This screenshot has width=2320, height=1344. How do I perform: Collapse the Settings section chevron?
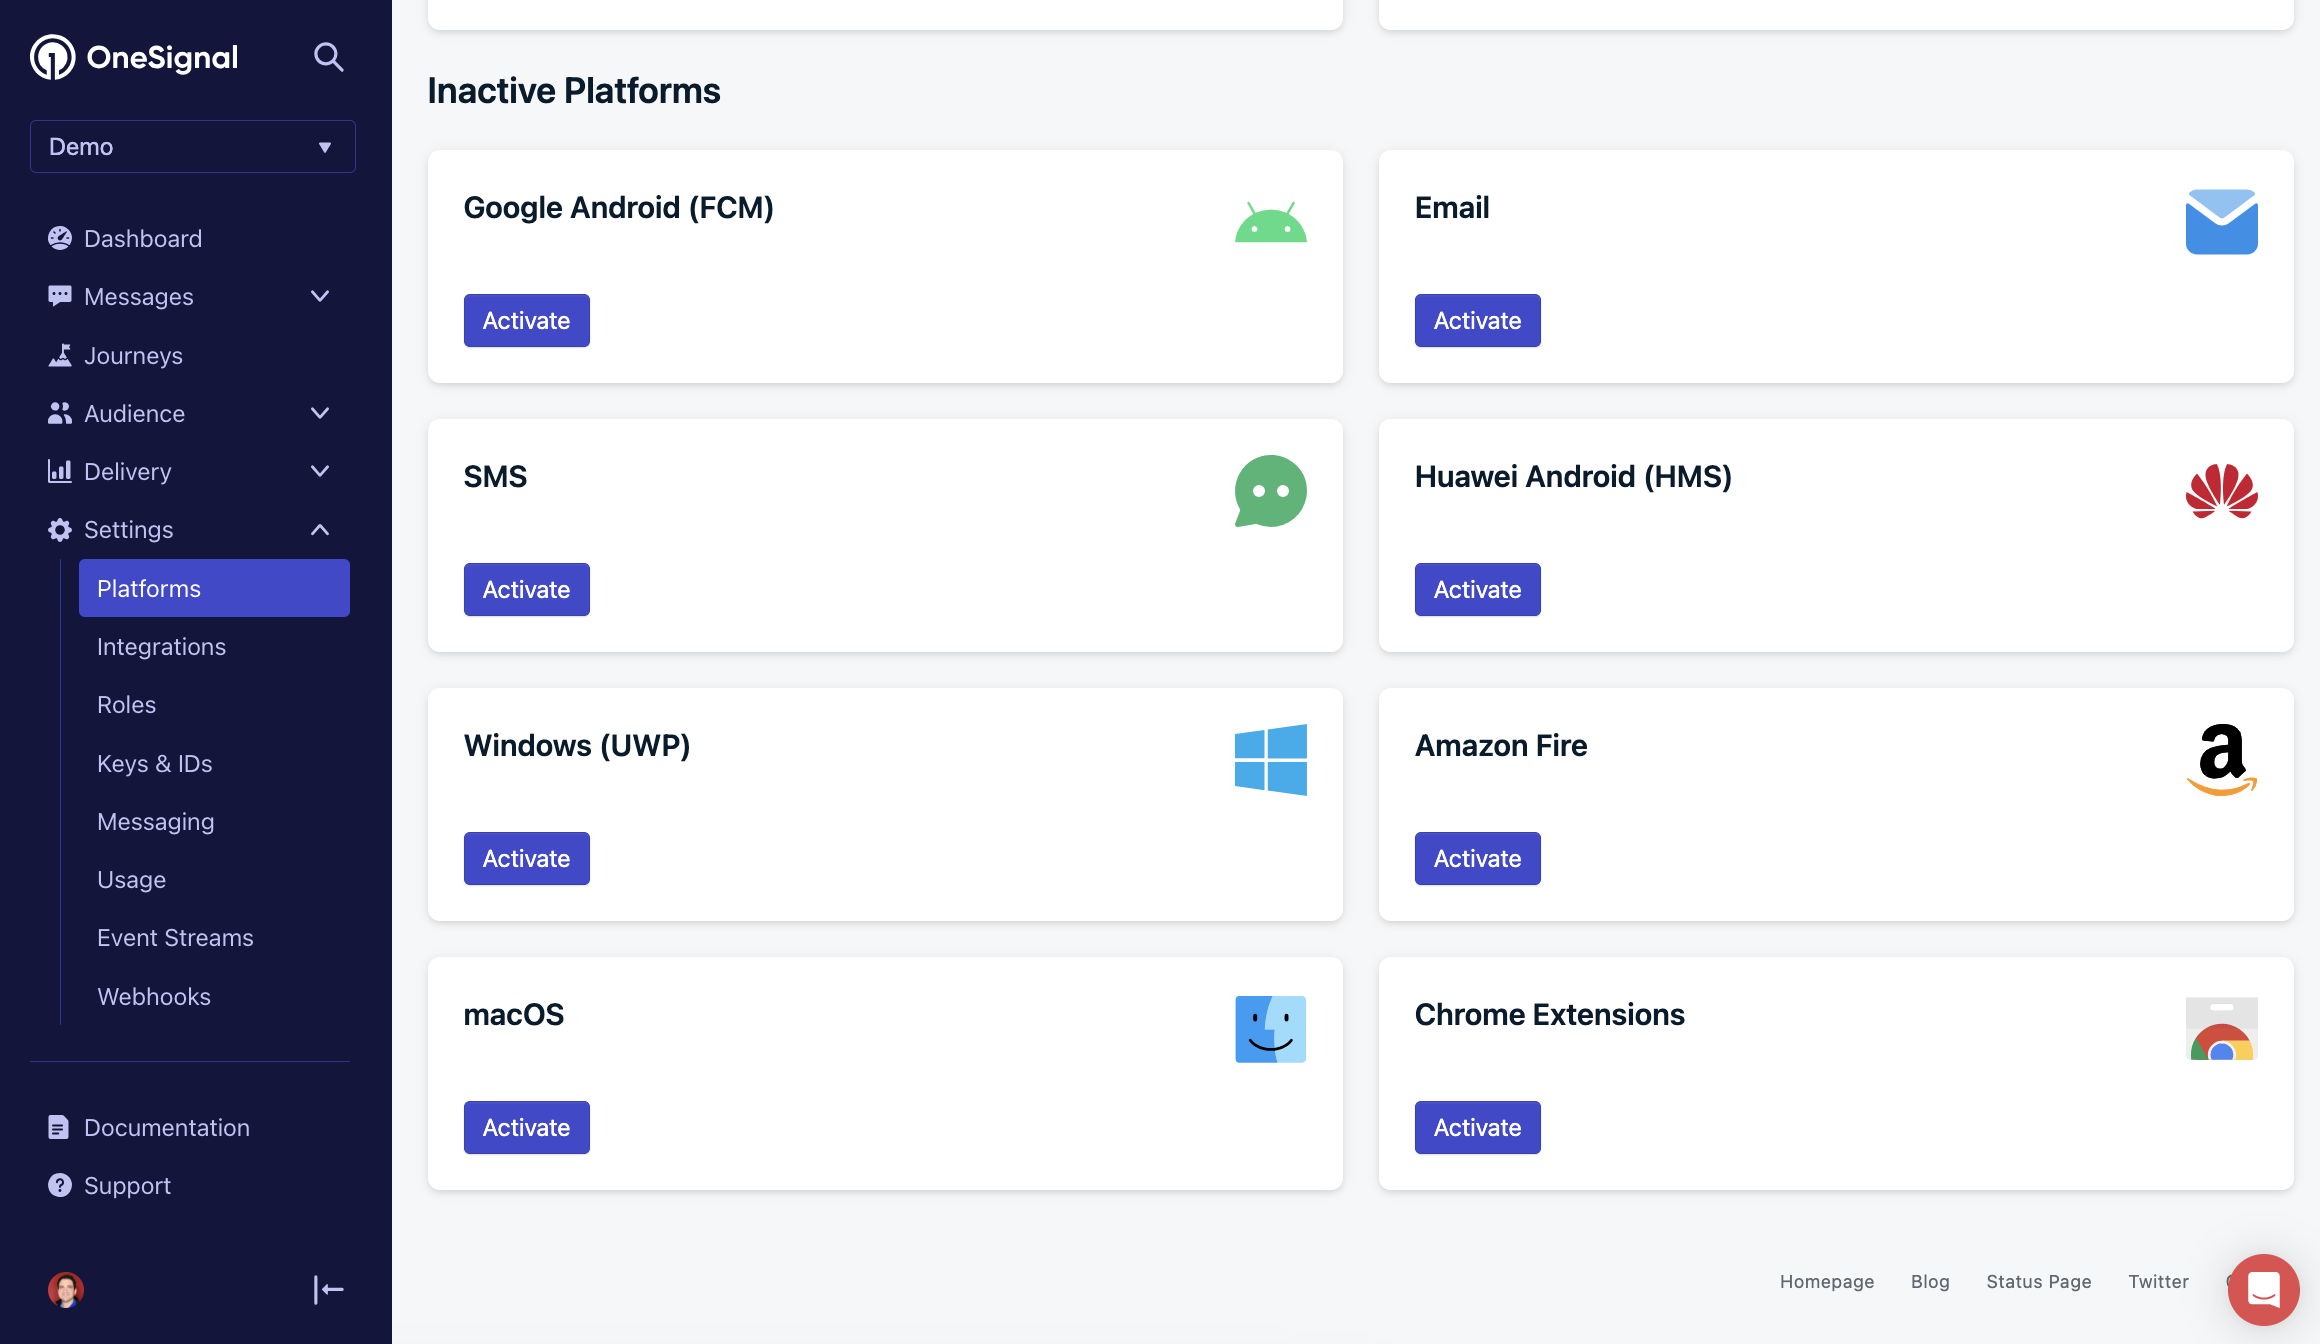(320, 529)
